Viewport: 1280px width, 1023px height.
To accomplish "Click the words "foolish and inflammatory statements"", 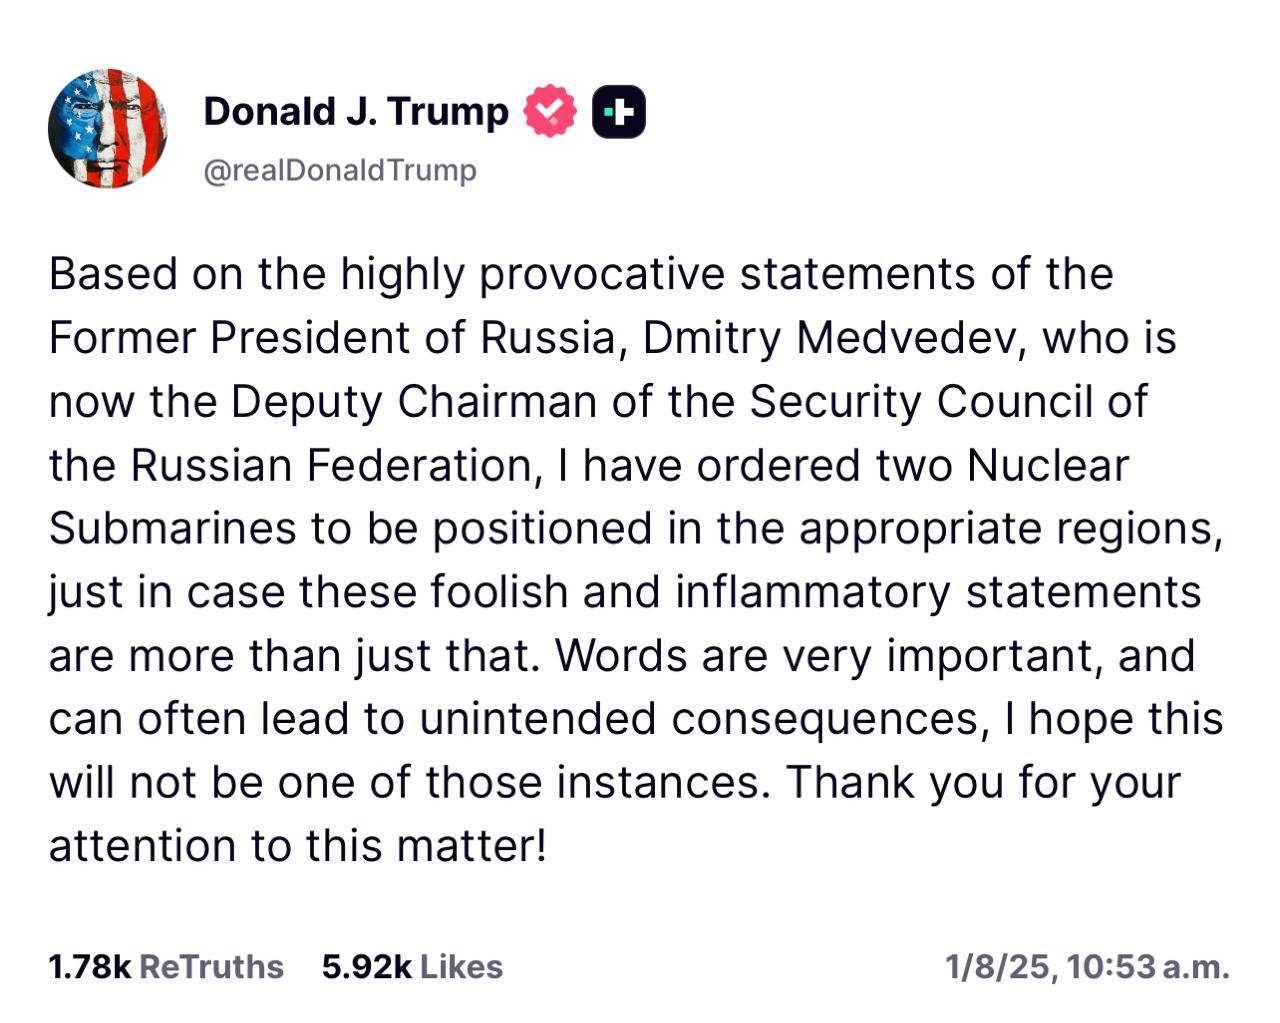I will [815, 591].
